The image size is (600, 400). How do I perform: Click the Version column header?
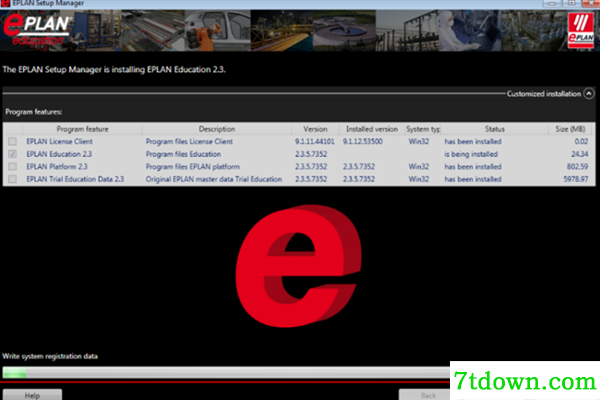[x=315, y=129]
